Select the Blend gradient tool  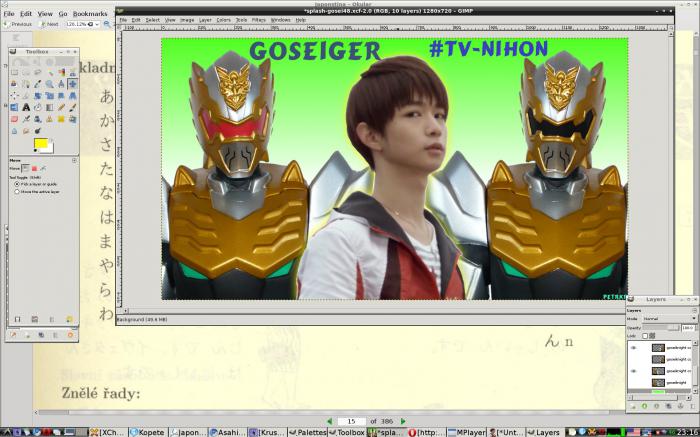click(50, 107)
